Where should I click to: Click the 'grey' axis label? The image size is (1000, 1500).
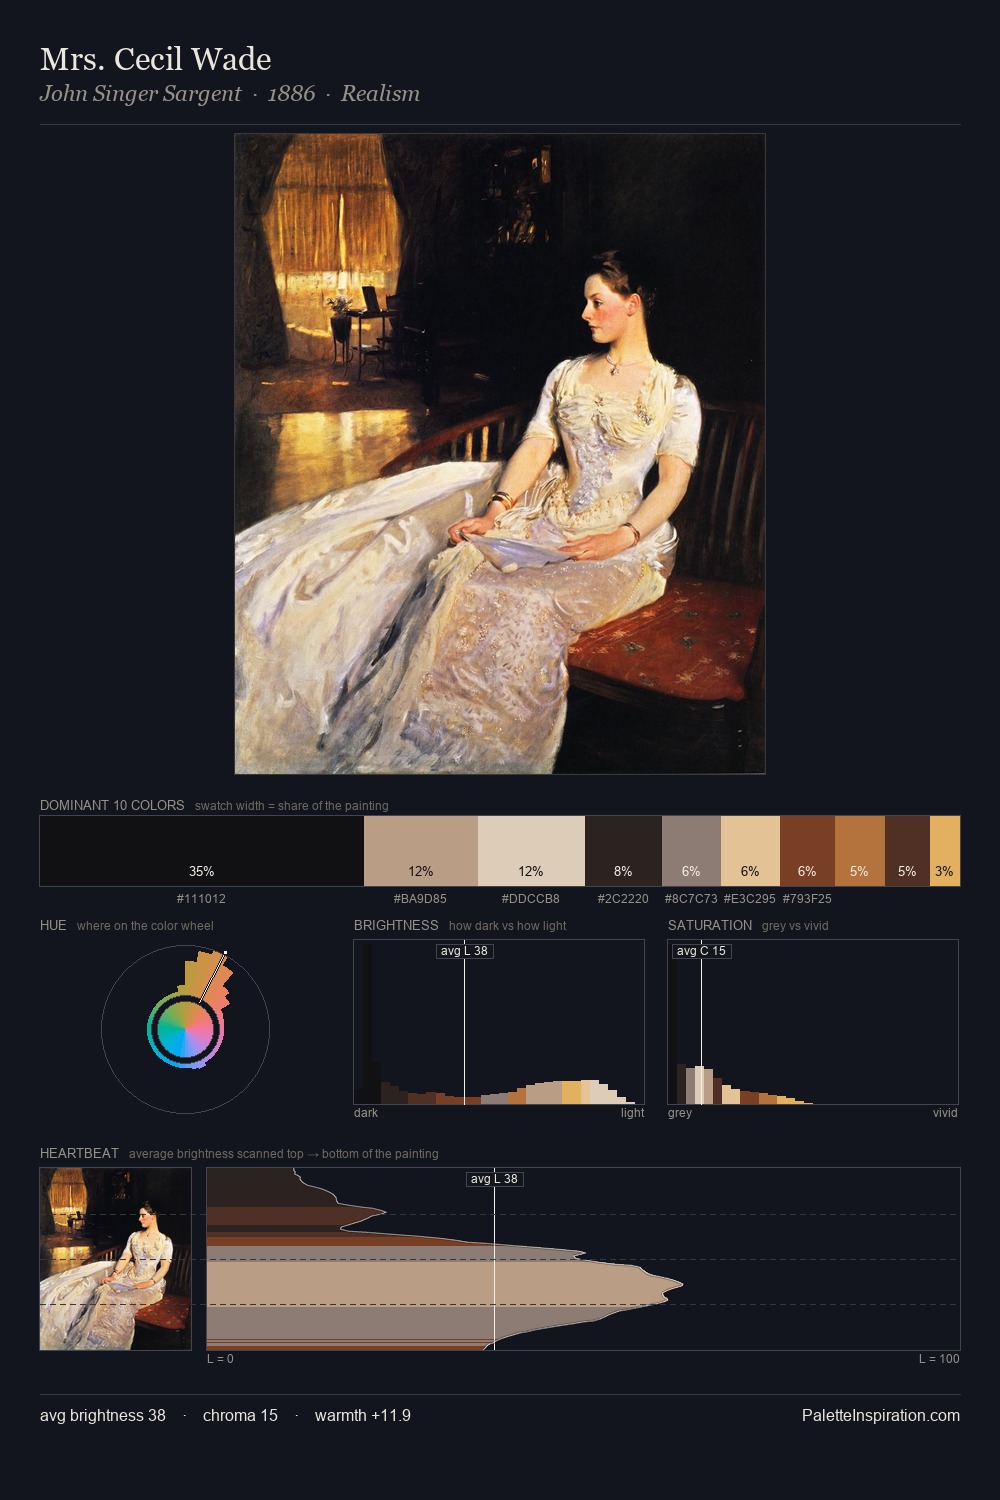[x=680, y=1113]
